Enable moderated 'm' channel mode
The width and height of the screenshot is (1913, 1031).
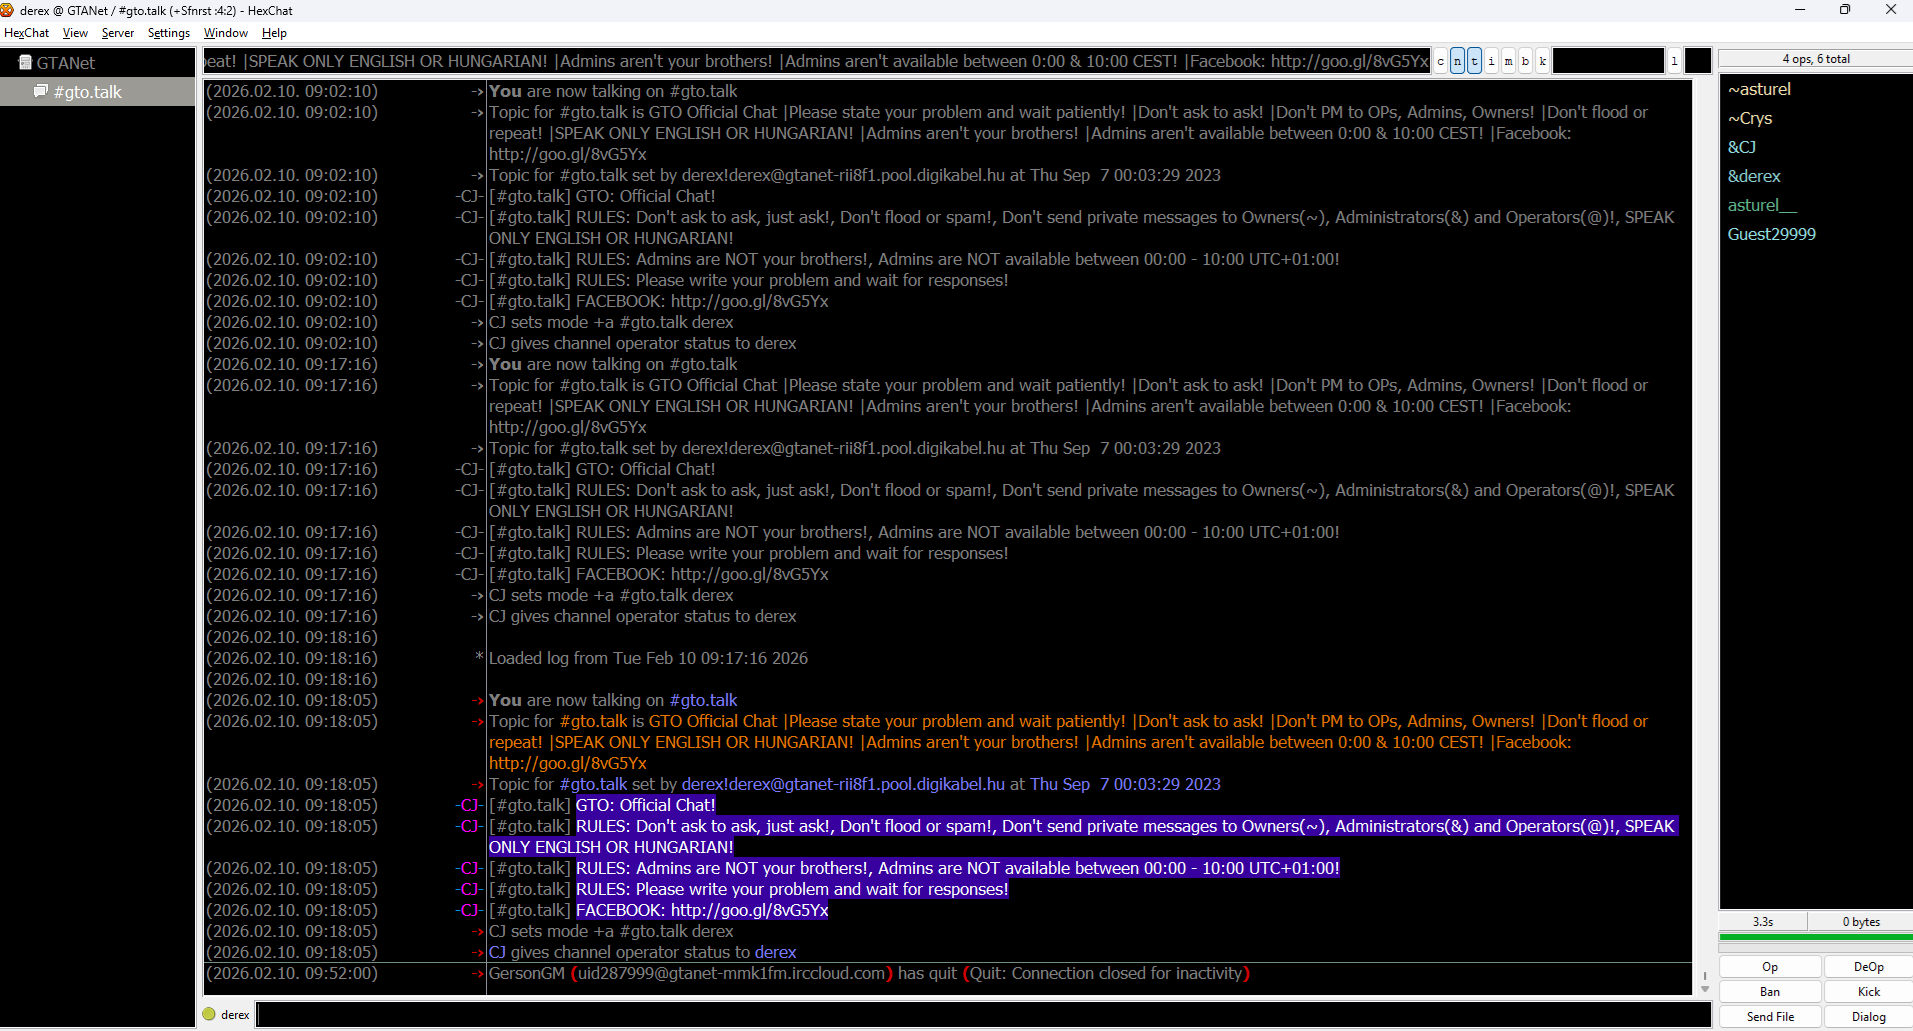coord(1508,61)
